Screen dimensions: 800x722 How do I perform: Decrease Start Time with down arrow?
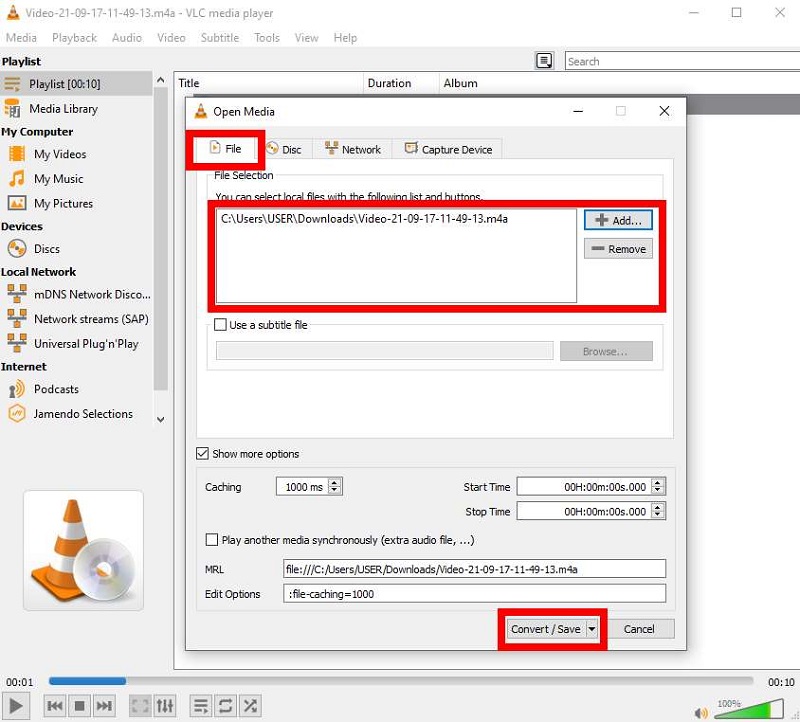coord(658,491)
